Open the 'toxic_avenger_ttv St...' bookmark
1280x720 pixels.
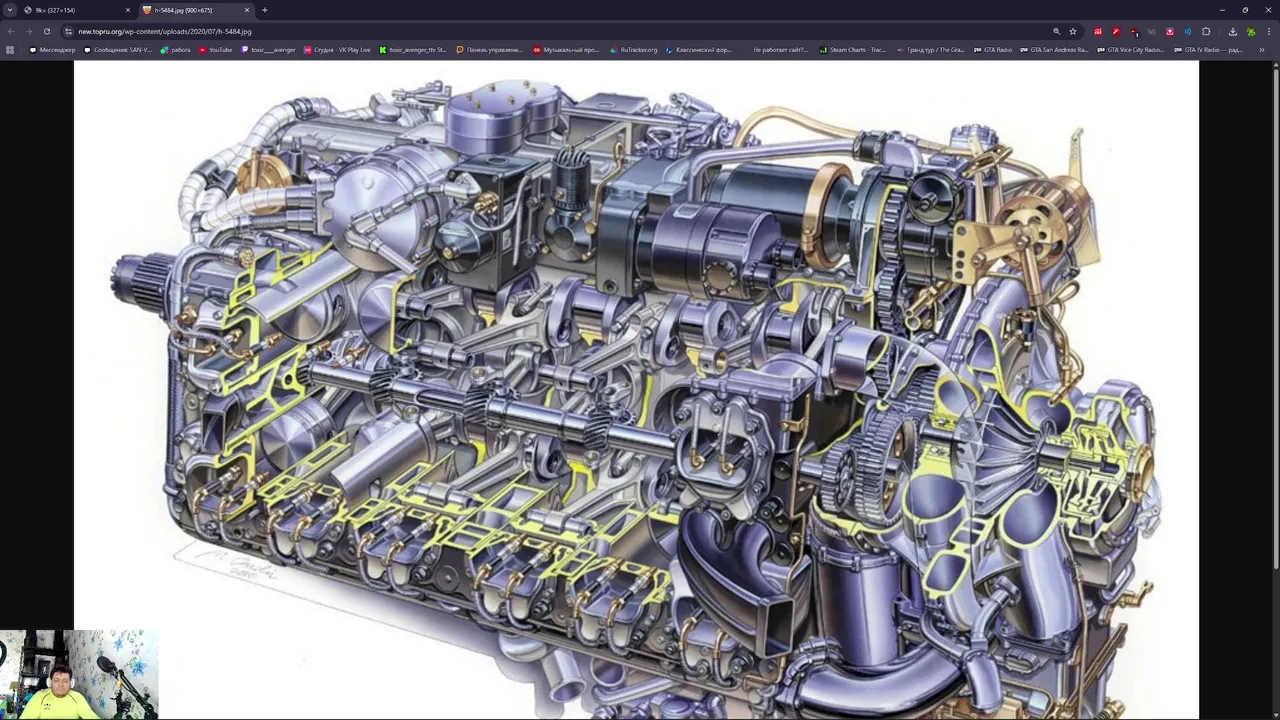(413, 50)
